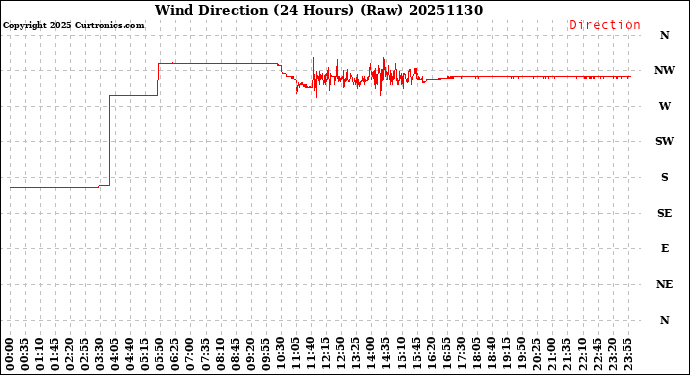This screenshot has height=375, width=690.
Task: Click the 09:55 time axis label
Action: pyautogui.click(x=265, y=354)
